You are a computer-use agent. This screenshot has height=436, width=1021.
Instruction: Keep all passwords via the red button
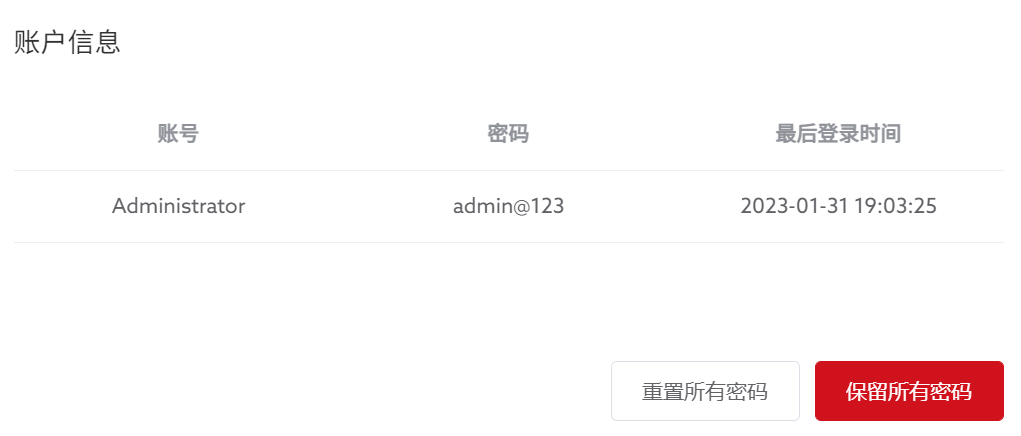tap(909, 391)
